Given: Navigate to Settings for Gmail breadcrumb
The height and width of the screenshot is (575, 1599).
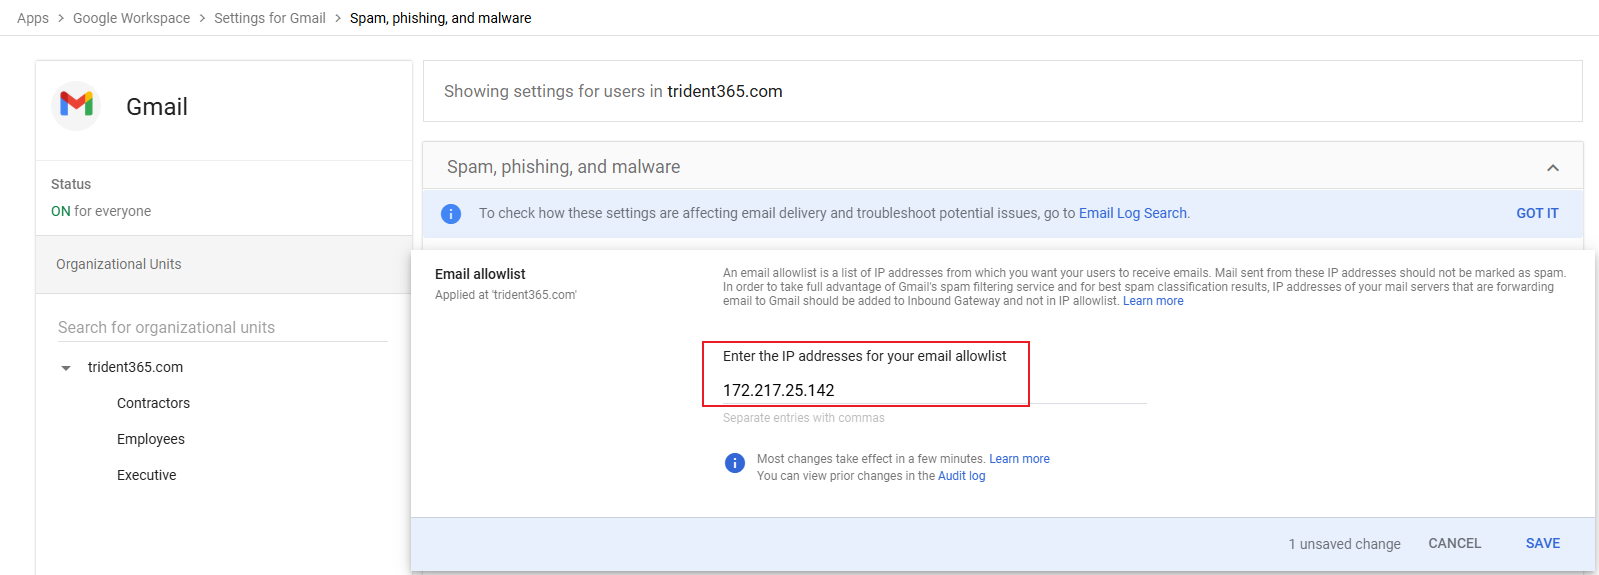Looking at the screenshot, I should (x=270, y=18).
